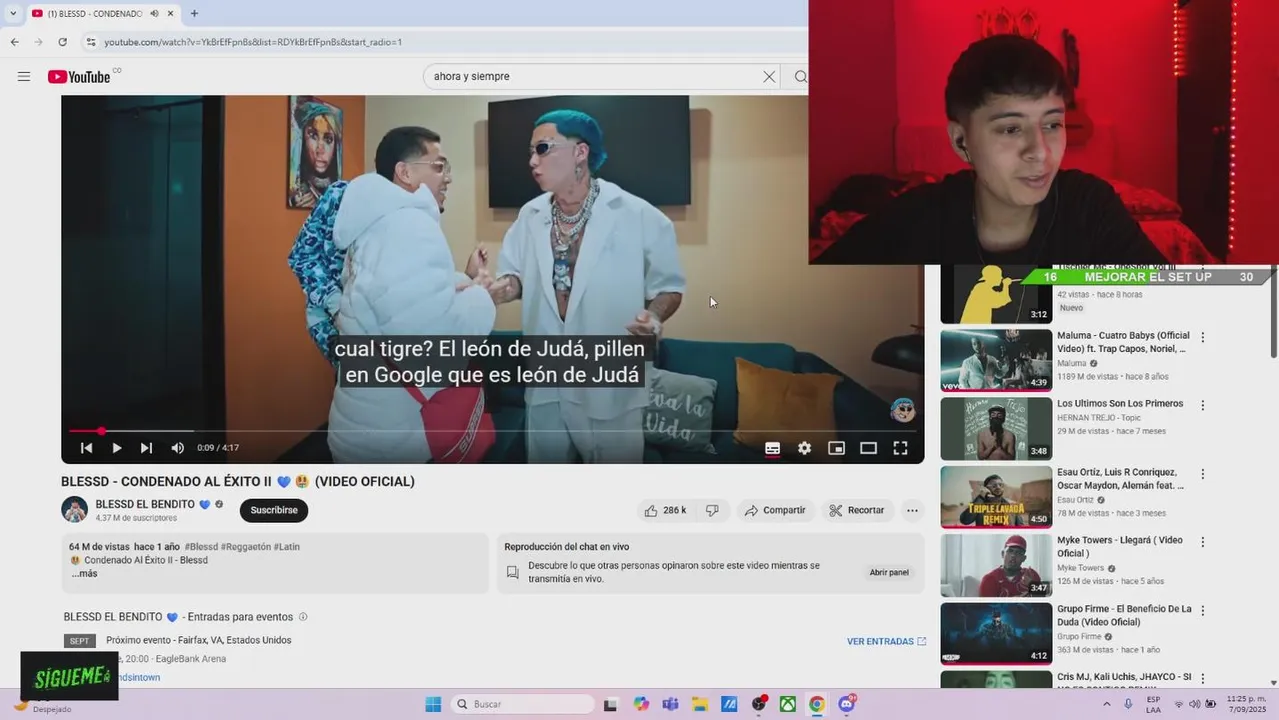Open options for Los Ultimos Son Los Primeros
The image size is (1279, 720).
[x=1203, y=406]
